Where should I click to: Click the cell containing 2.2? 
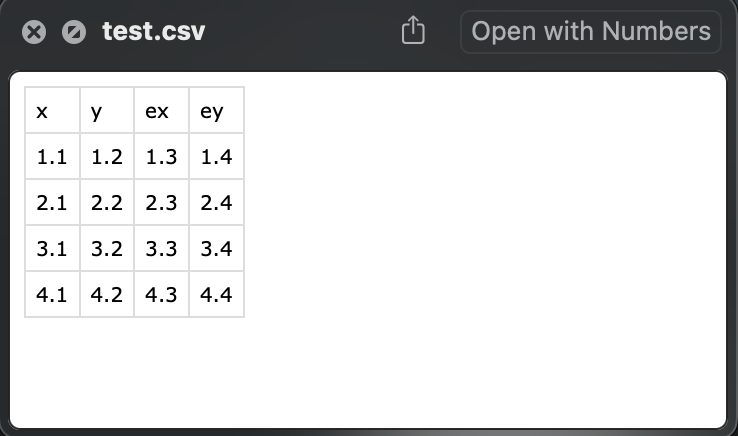pos(107,202)
